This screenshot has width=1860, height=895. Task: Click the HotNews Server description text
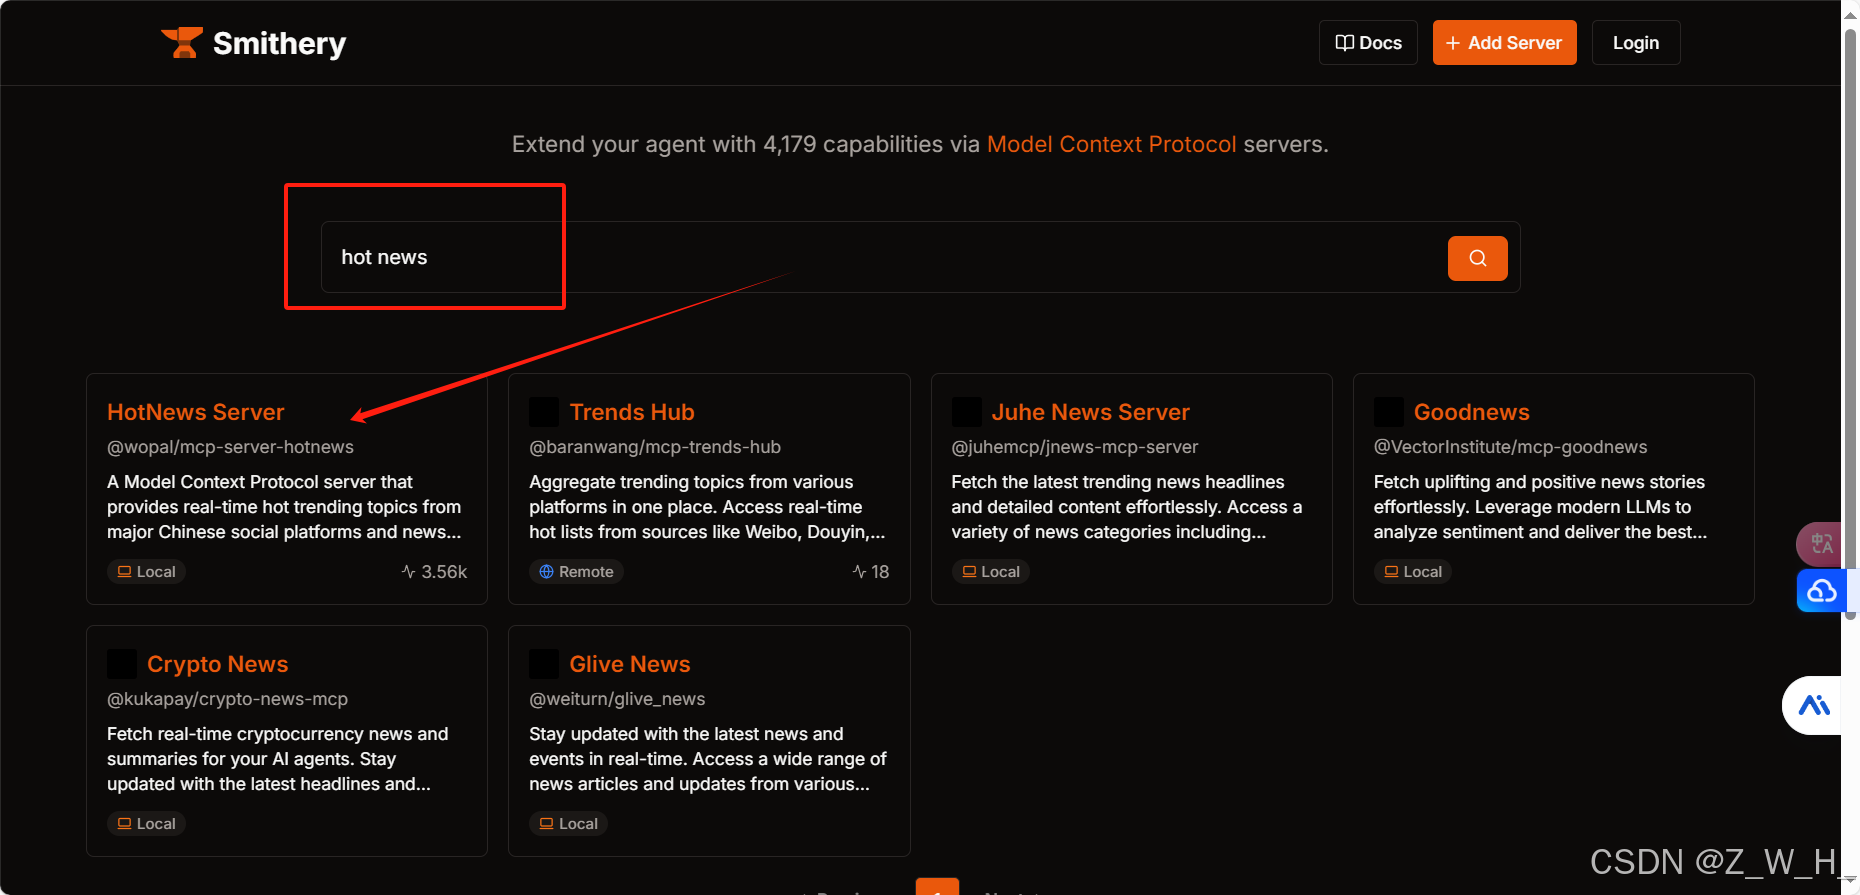click(x=285, y=507)
